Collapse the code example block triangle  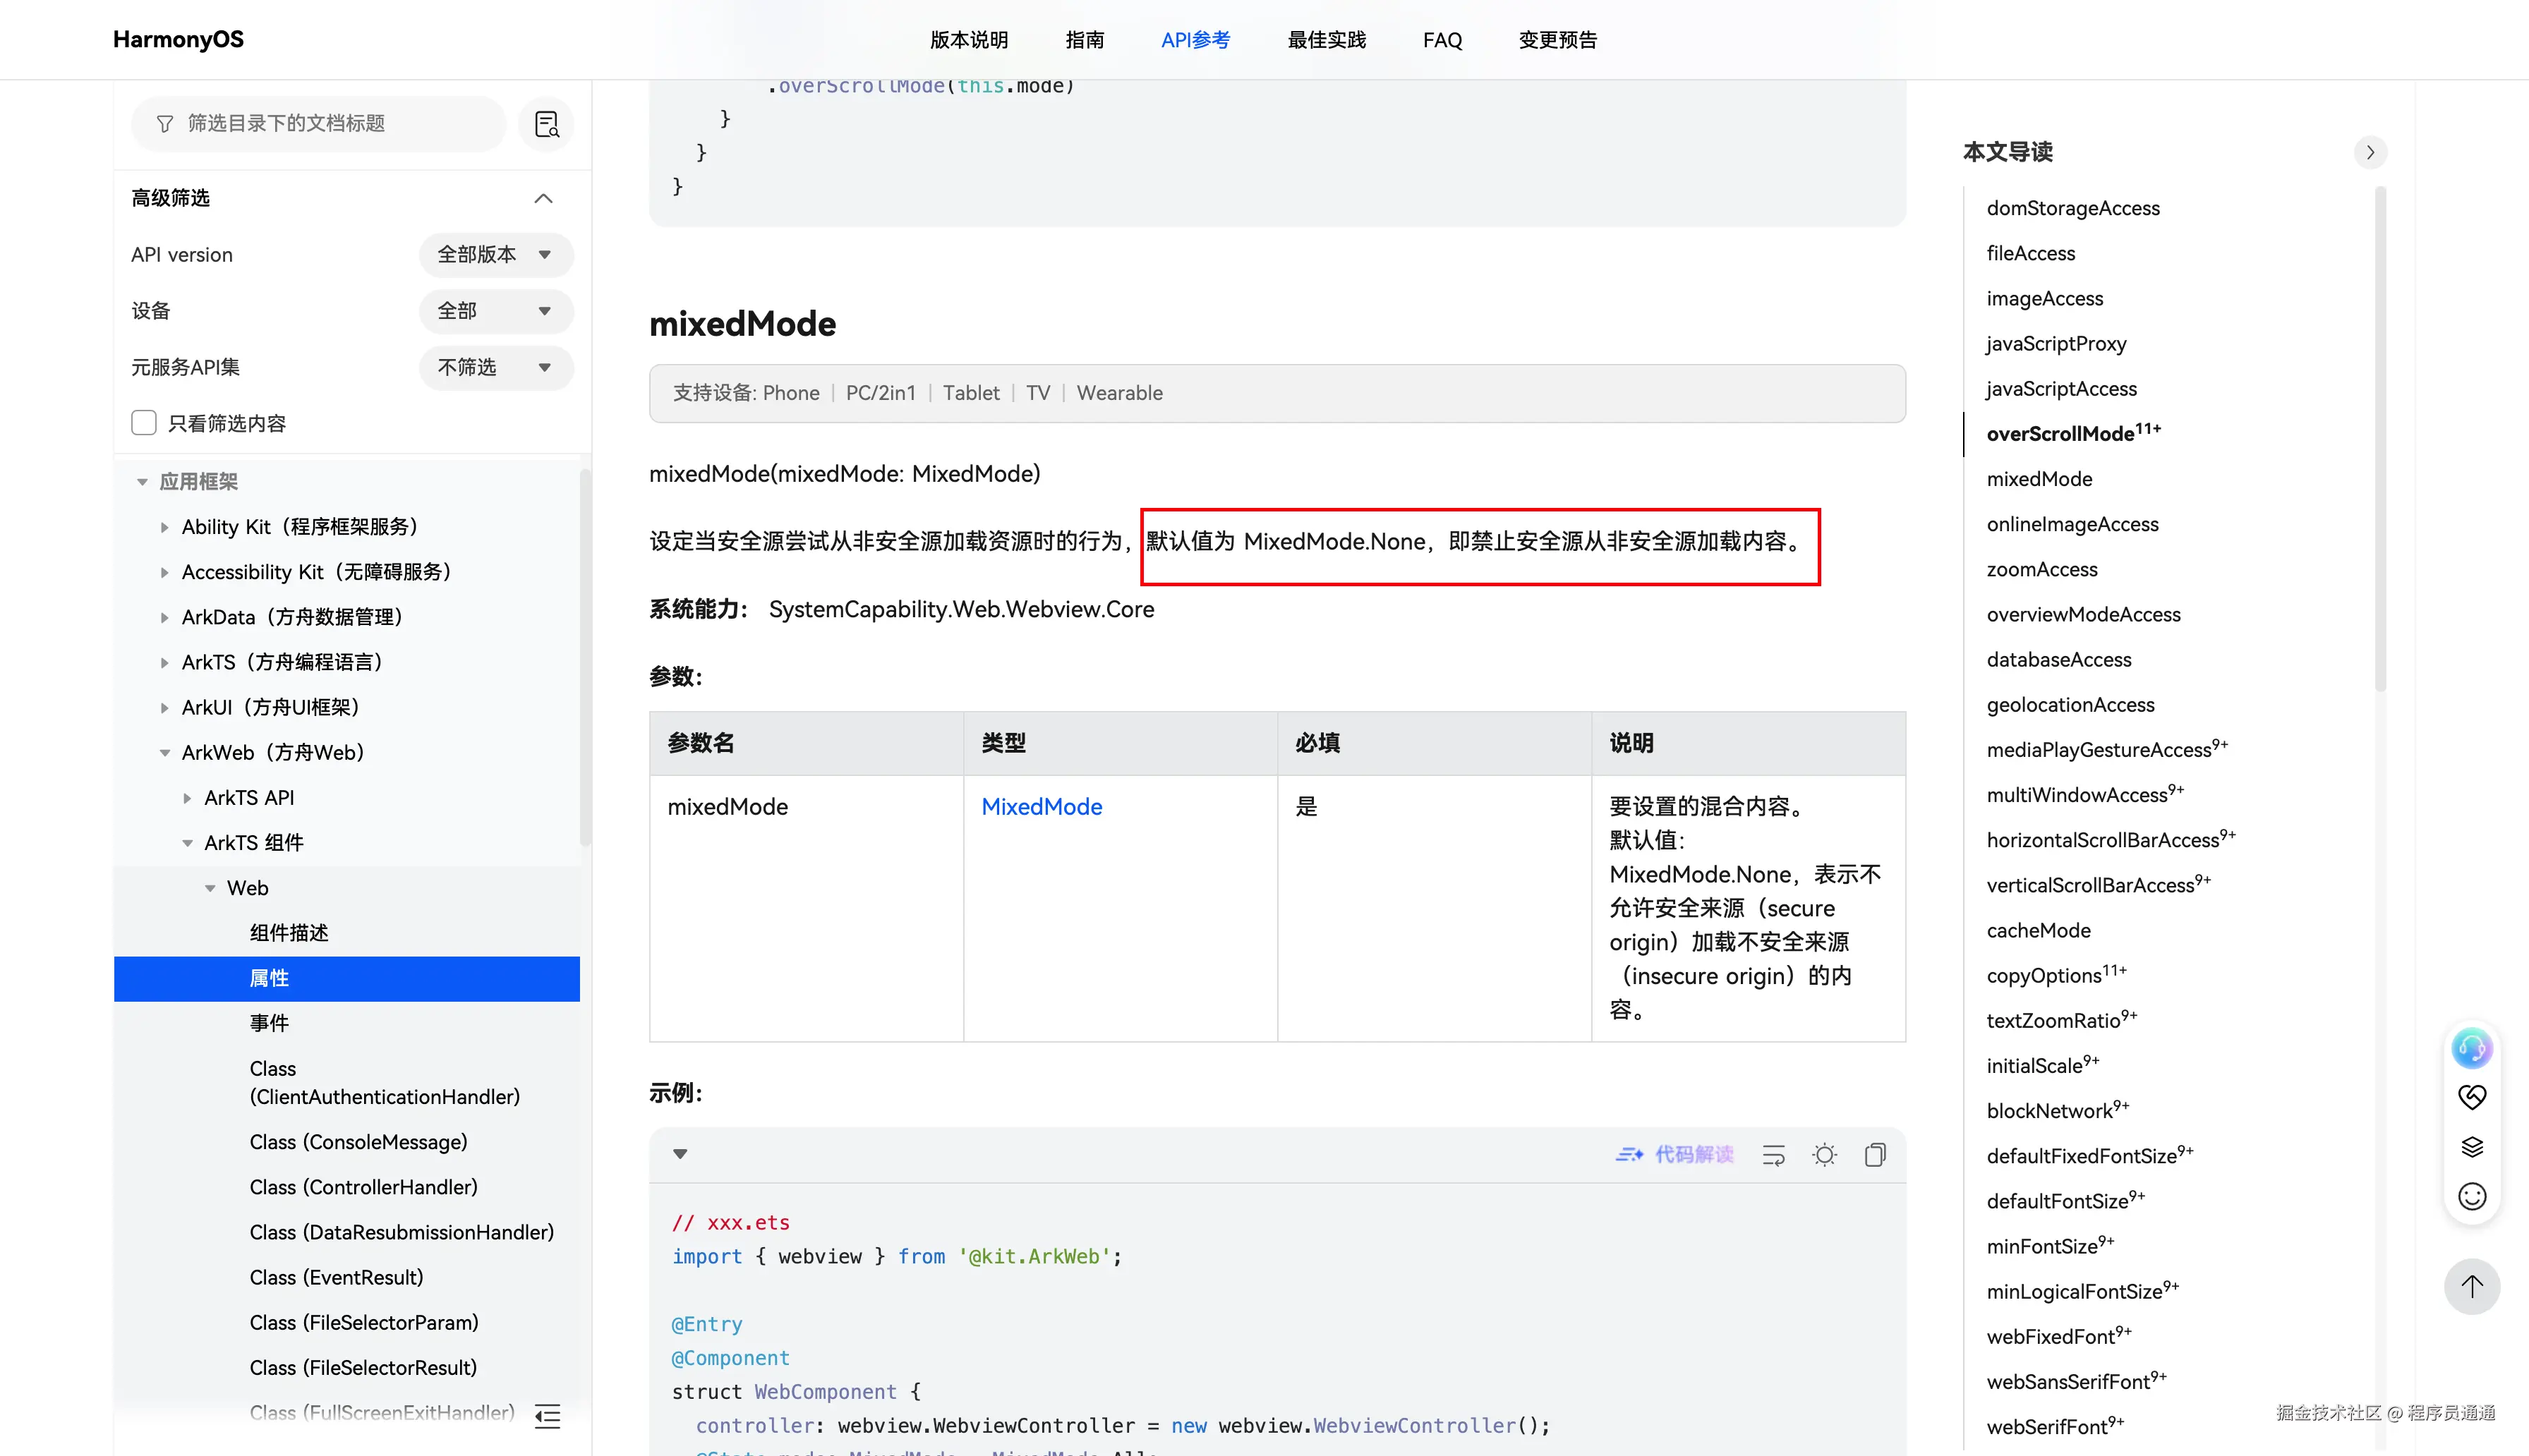[680, 1154]
